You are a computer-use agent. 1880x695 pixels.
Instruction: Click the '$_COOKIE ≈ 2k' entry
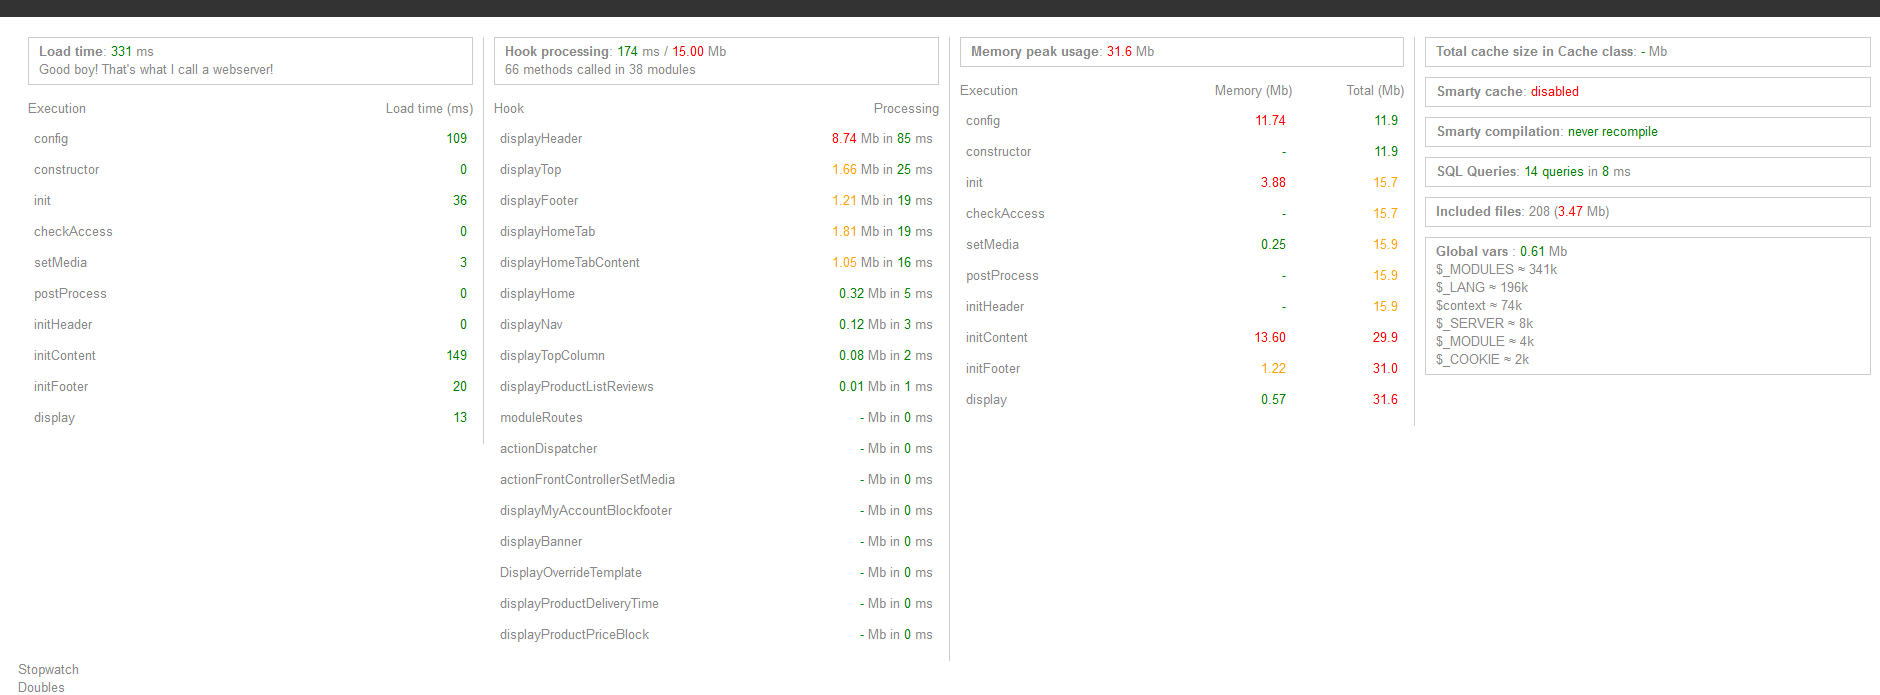pos(1482,360)
